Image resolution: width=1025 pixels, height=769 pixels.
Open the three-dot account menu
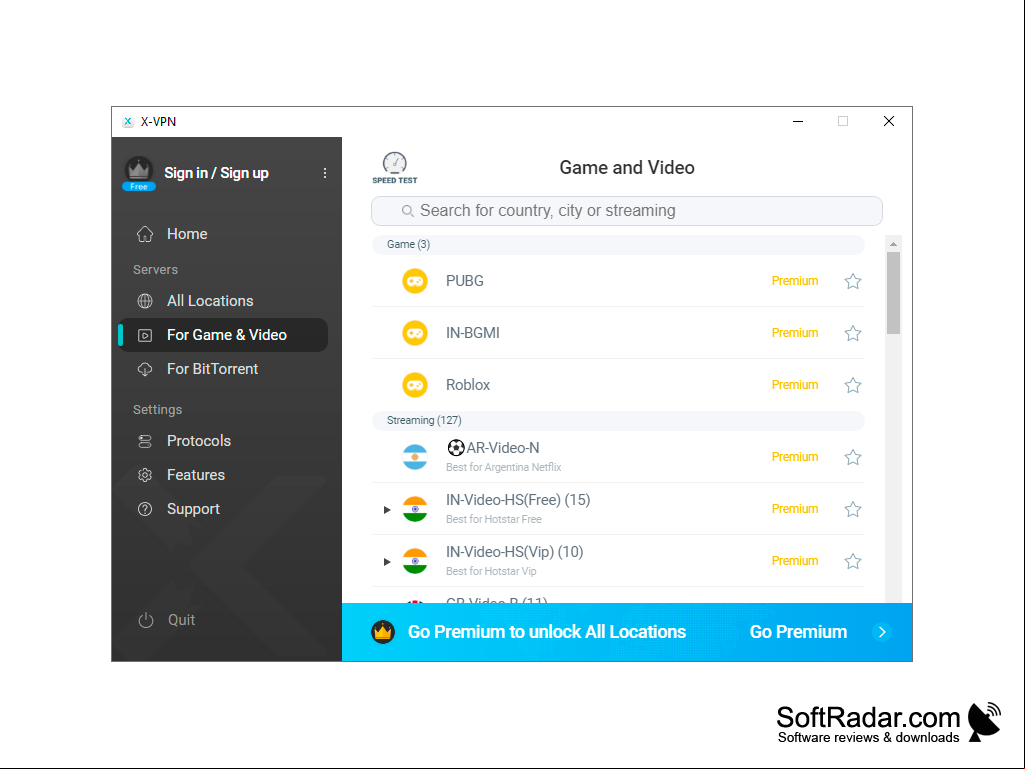point(325,173)
